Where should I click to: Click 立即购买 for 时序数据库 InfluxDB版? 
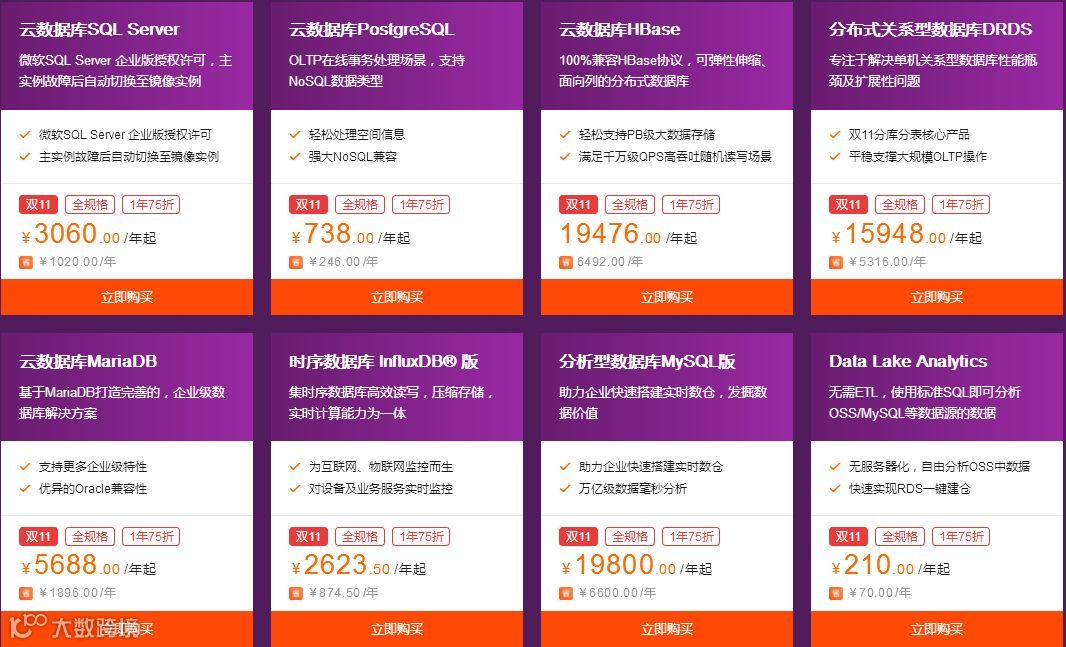tap(396, 629)
